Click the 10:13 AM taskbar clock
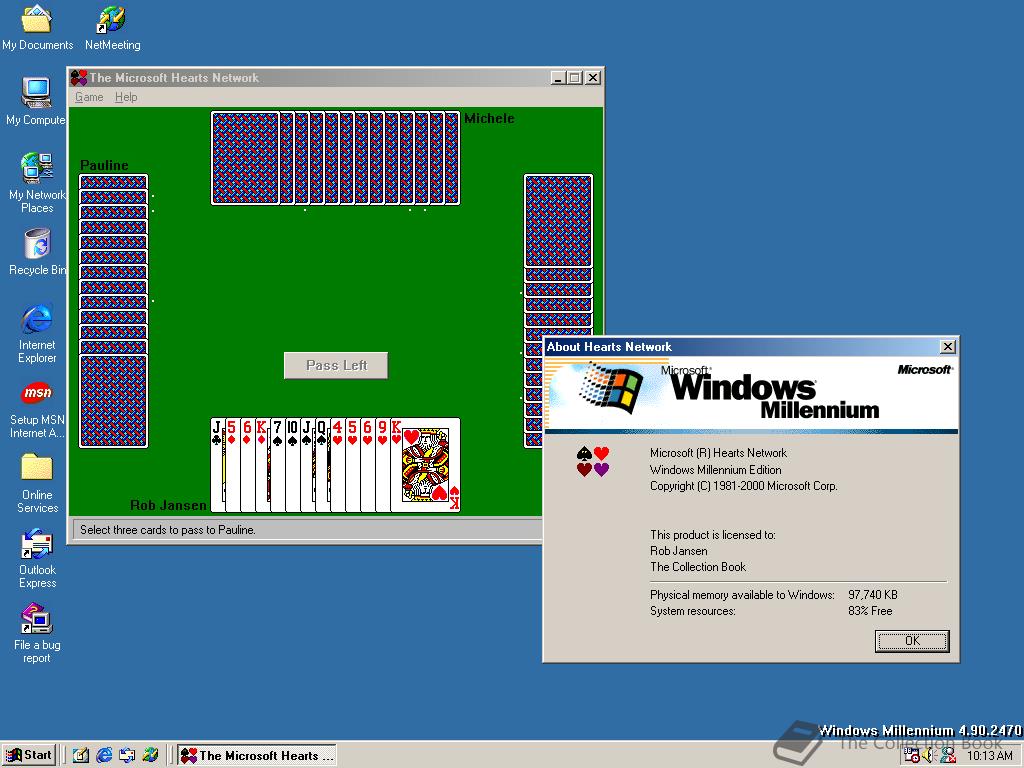The width and height of the screenshot is (1024, 768). [989, 756]
